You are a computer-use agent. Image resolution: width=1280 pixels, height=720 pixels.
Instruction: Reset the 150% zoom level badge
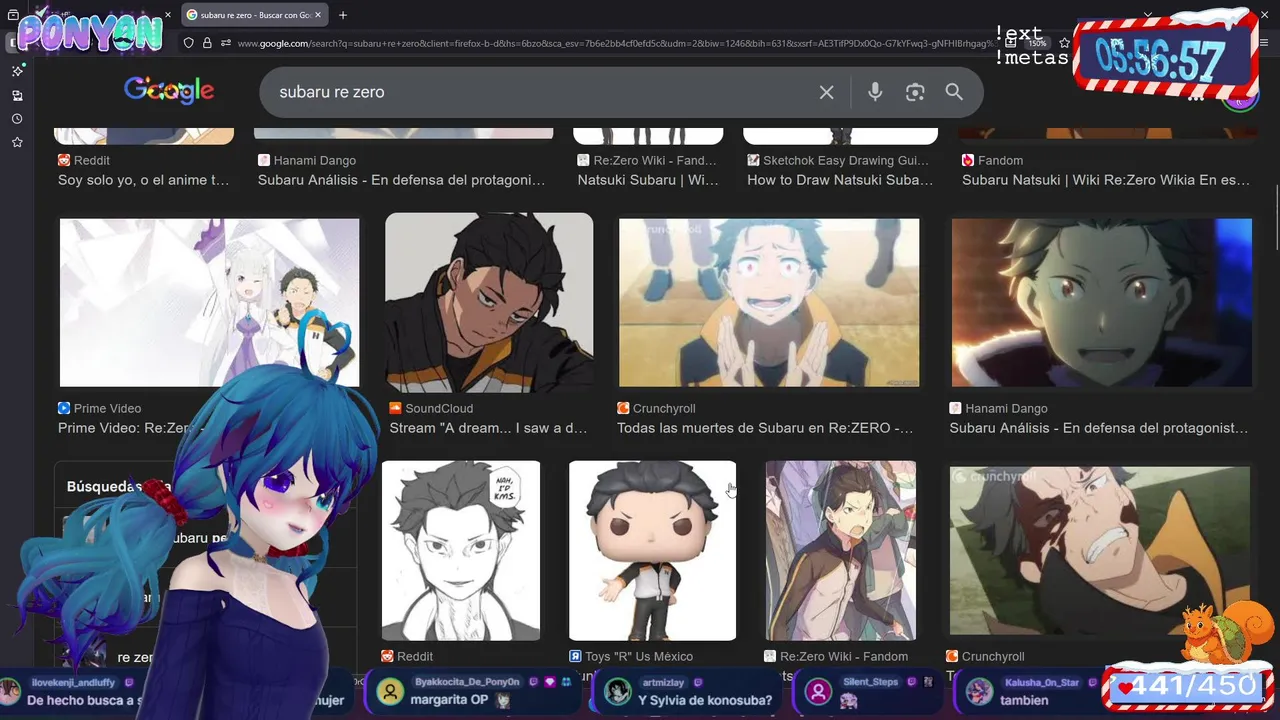(1038, 43)
